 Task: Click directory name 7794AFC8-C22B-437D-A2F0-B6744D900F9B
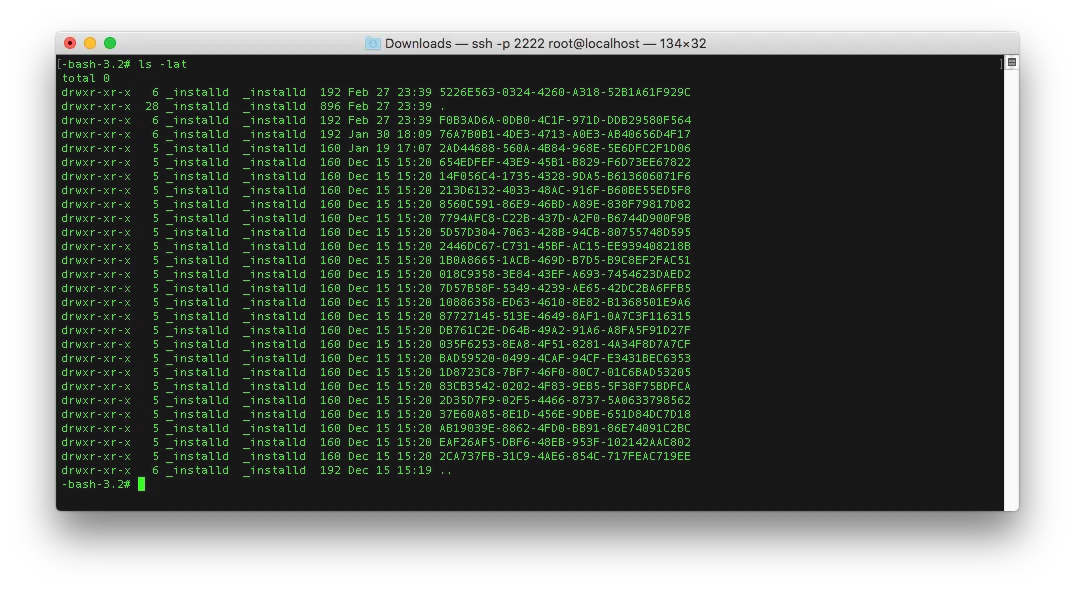click(565, 218)
